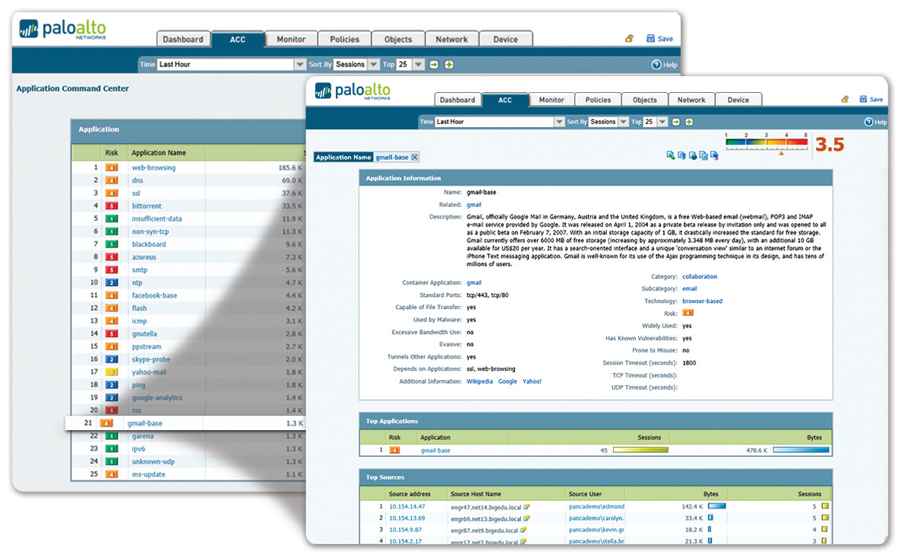900x555 pixels.
Task: Open the Time dropdown in the back window
Action: click(x=300, y=64)
